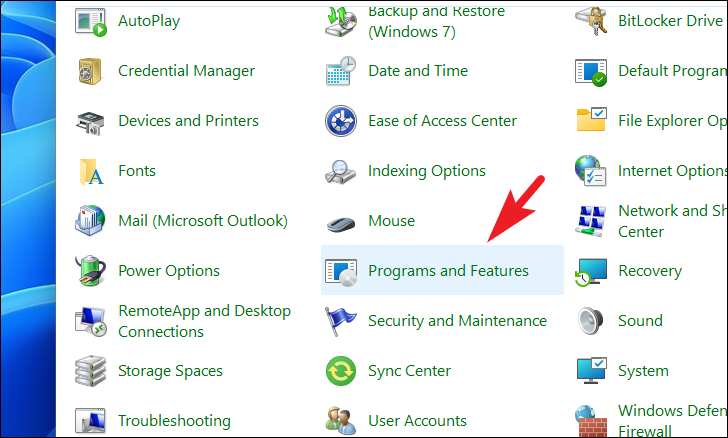Open Network and Sharing Center link
The image size is (728, 438).
[673, 221]
